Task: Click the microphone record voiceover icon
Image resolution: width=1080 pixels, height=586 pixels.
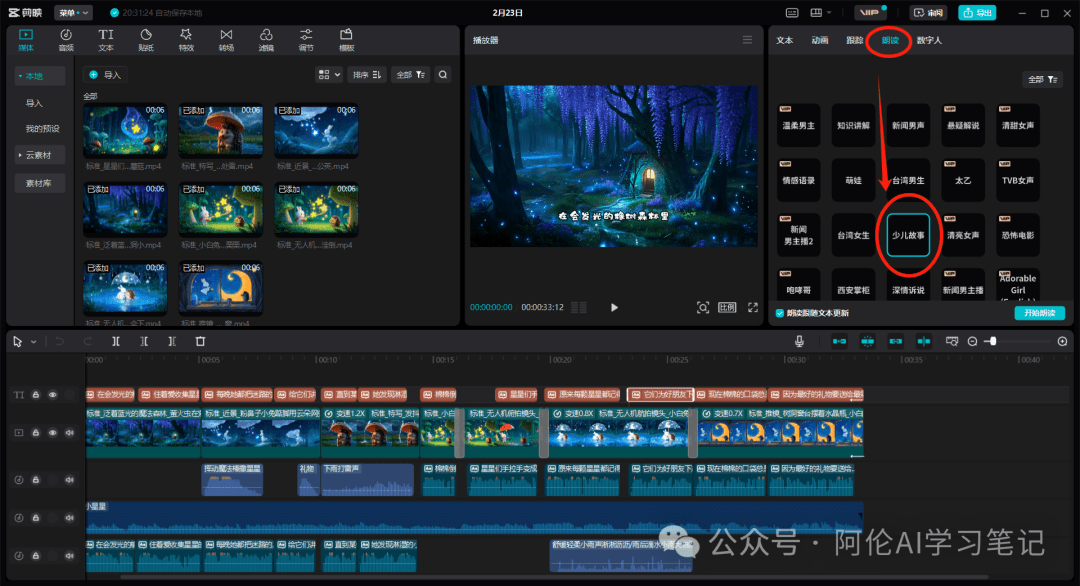Action: tap(799, 342)
